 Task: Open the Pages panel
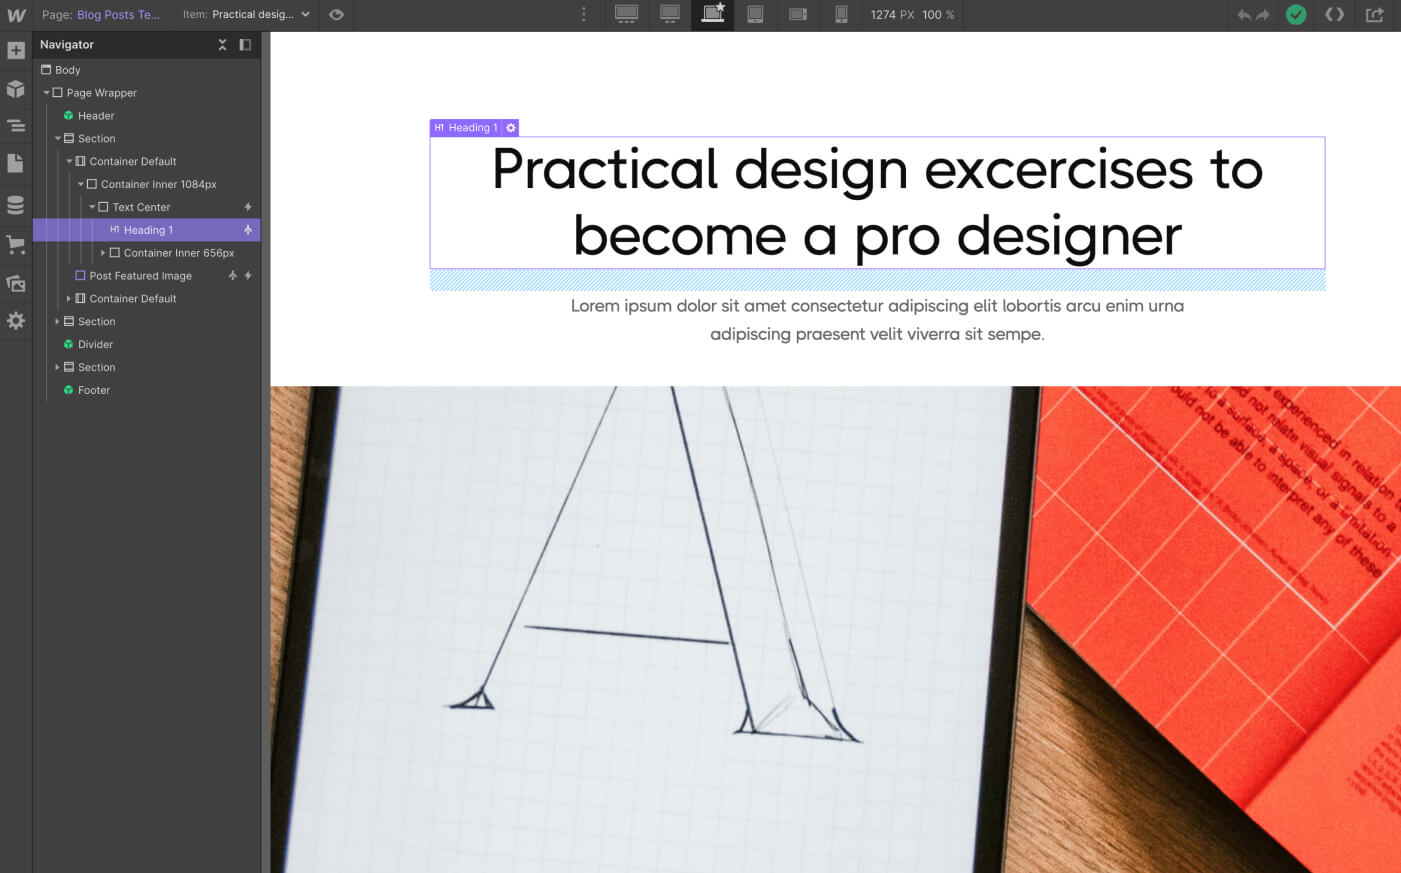[x=15, y=162]
